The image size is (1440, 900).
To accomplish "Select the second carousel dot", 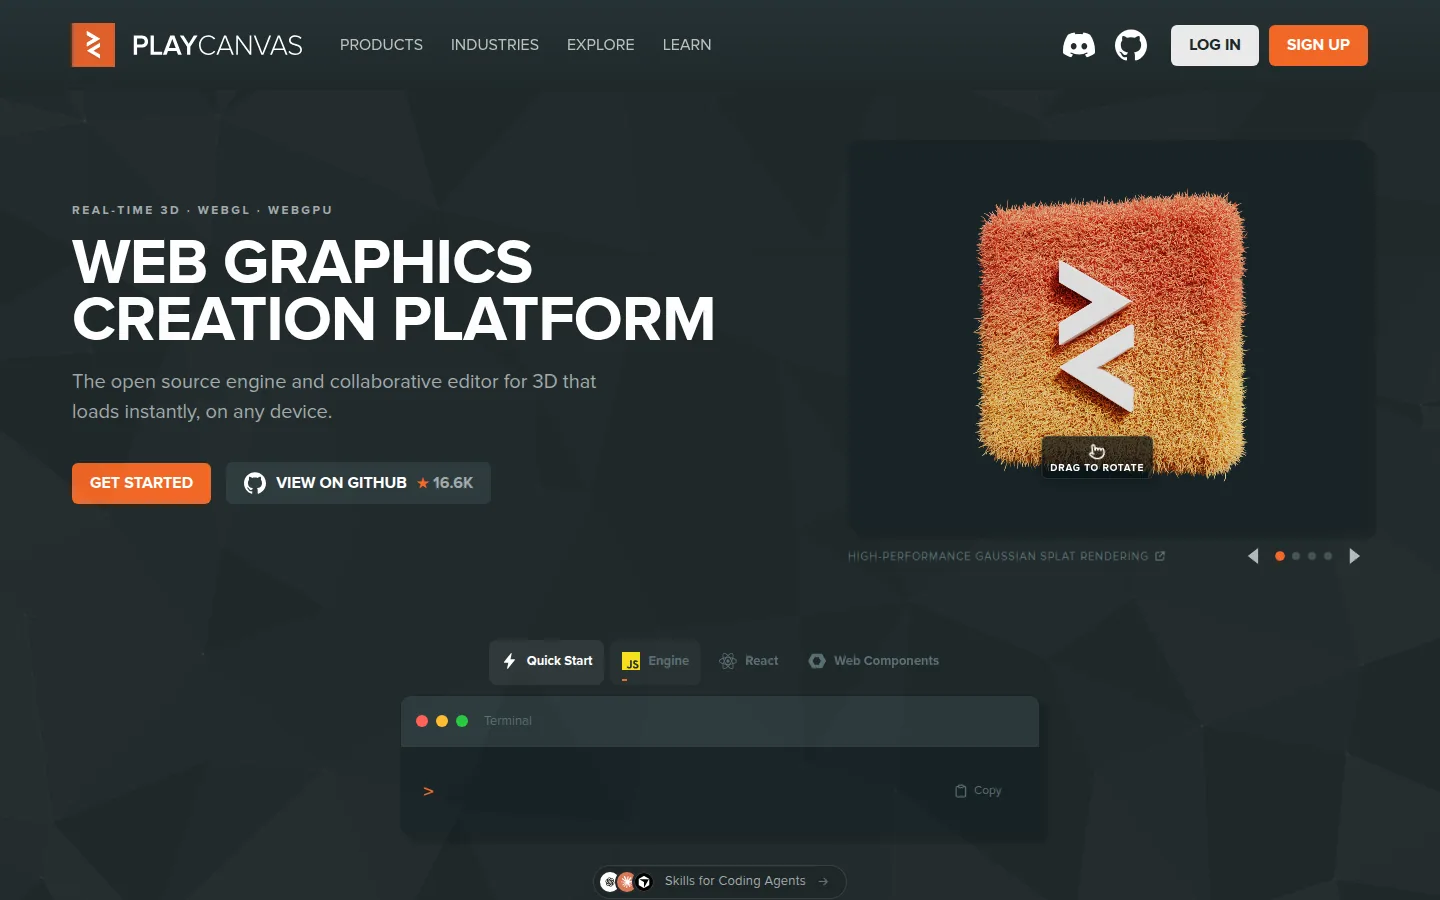I will point(1296,556).
